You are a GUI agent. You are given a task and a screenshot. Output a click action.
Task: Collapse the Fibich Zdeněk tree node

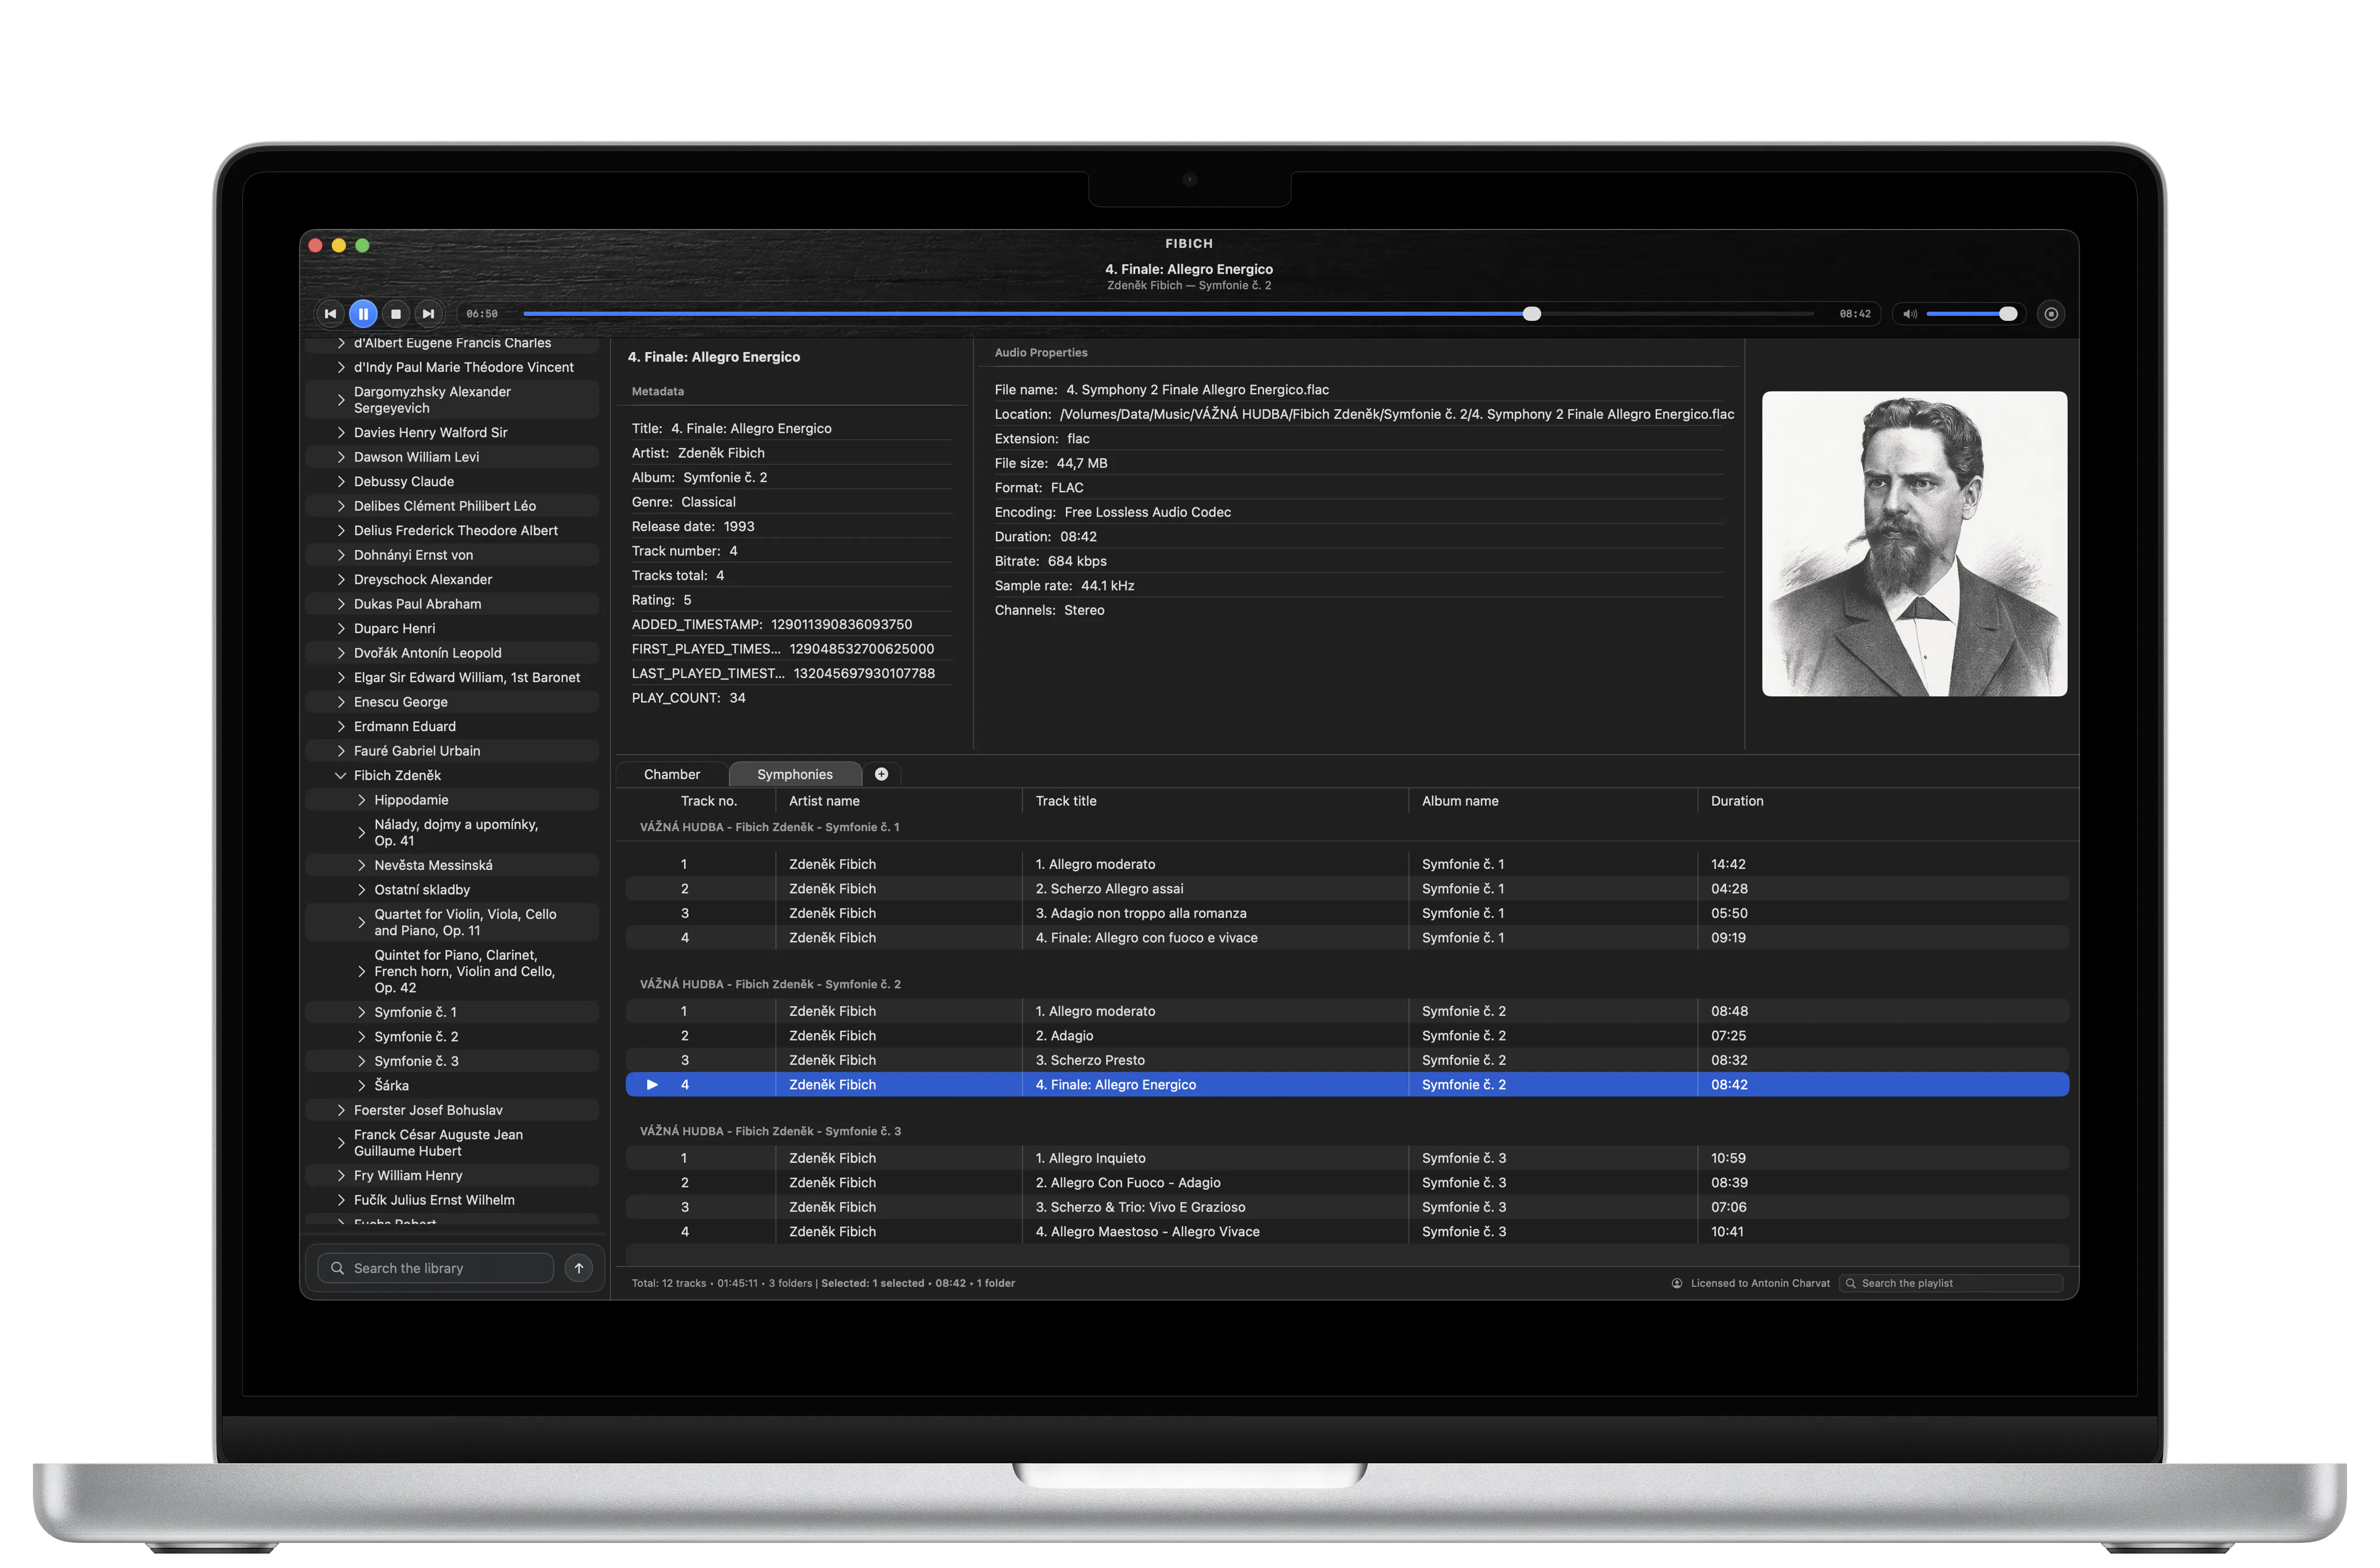[x=340, y=775]
